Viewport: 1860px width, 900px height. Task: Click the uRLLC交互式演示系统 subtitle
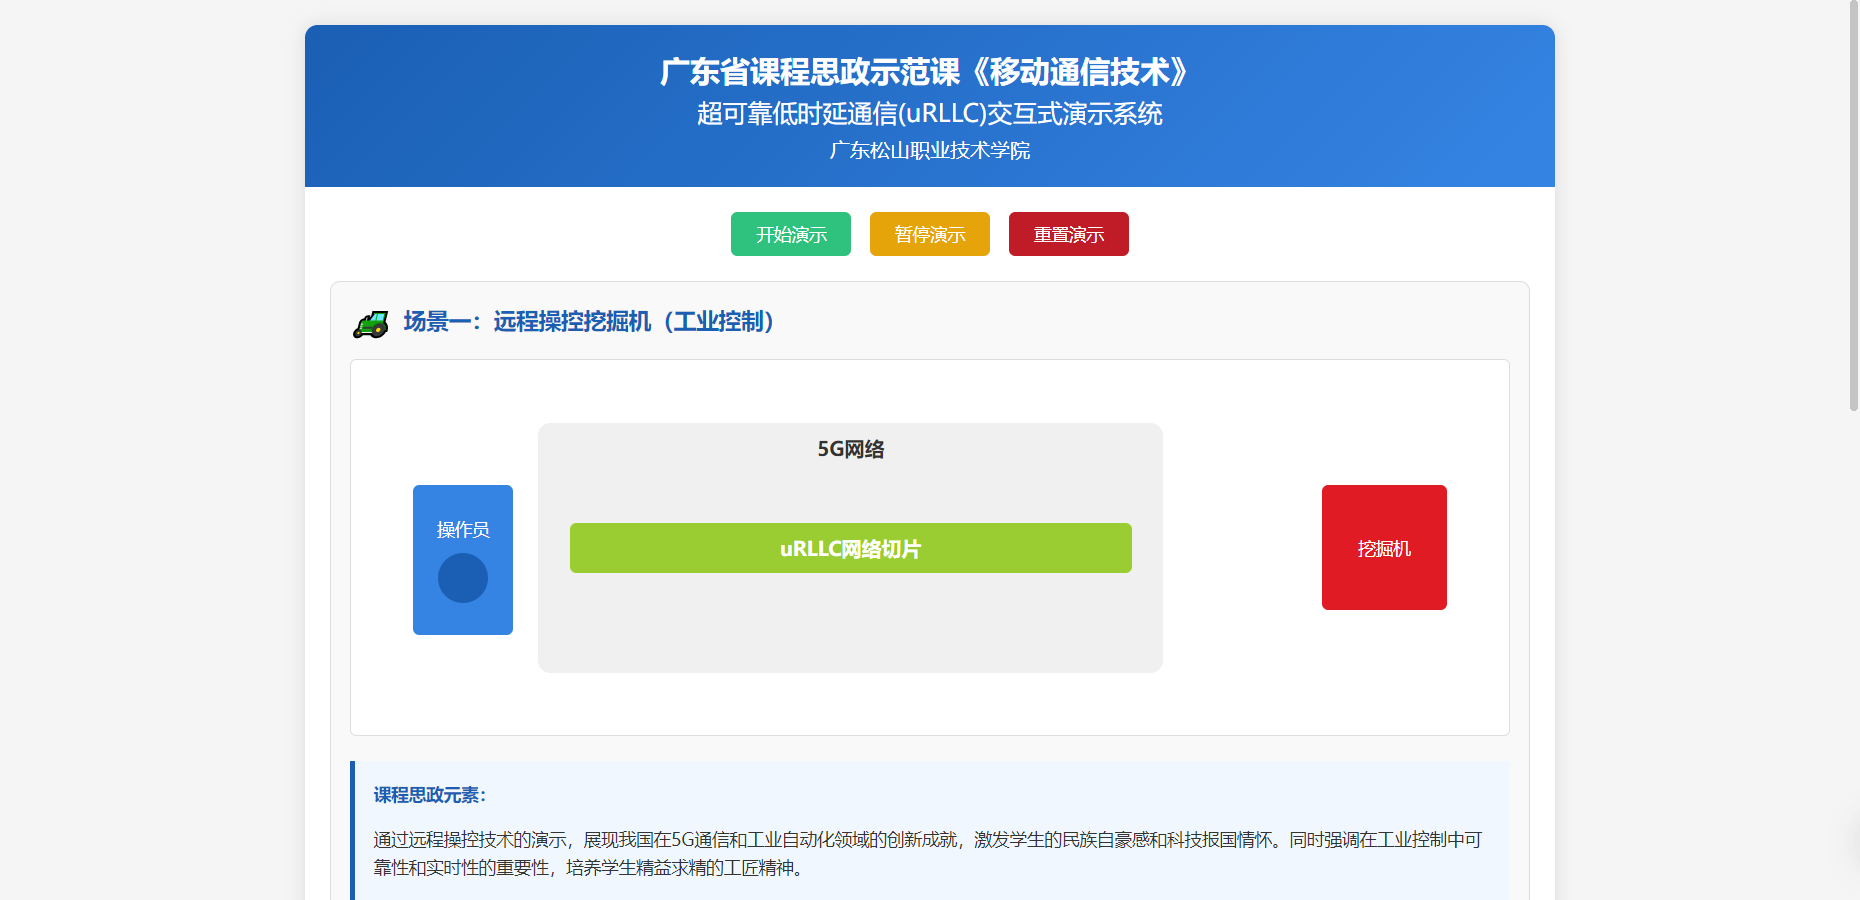point(929,114)
